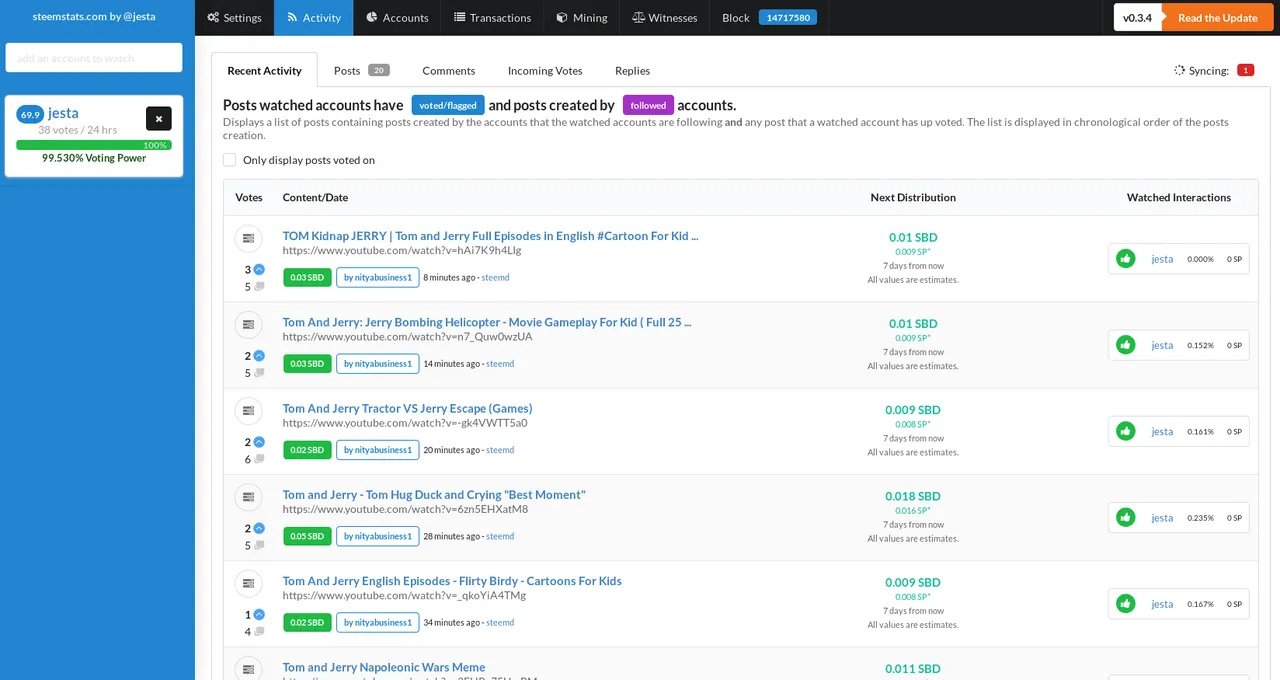
Task: Click steemd link on 28 minutes ago post
Action: pyautogui.click(x=500, y=536)
